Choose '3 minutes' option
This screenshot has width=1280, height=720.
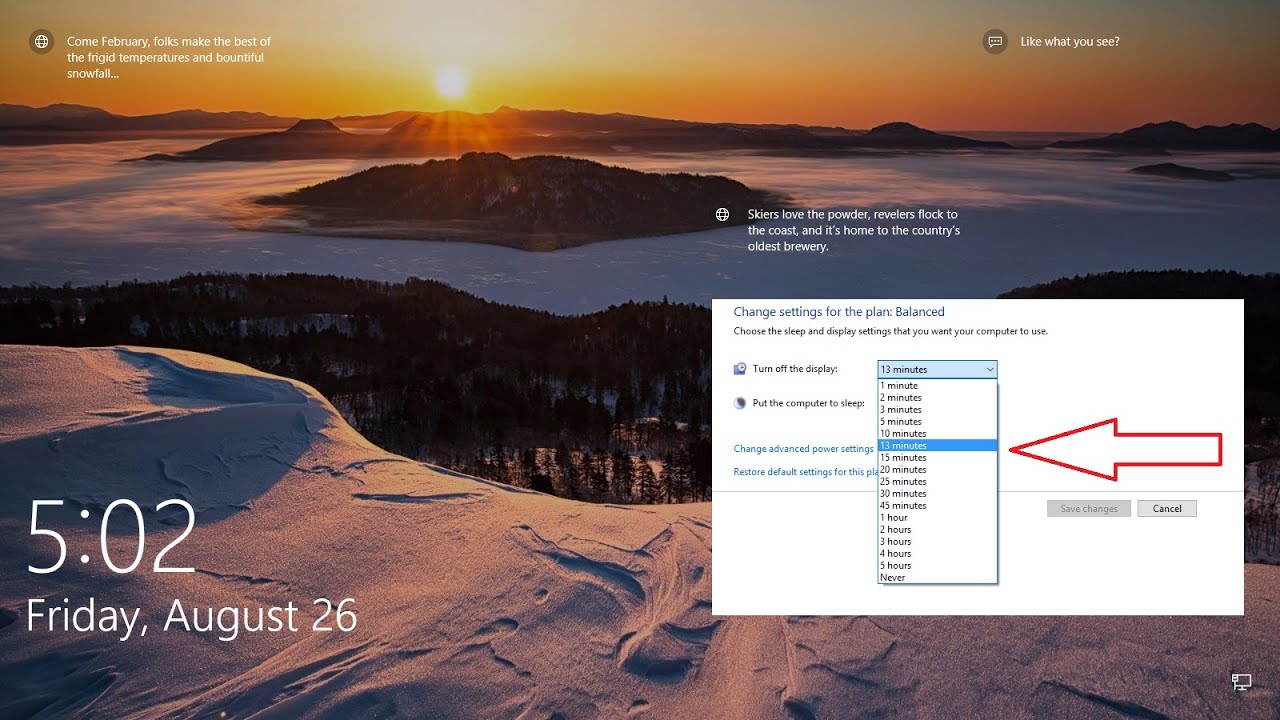click(x=937, y=410)
